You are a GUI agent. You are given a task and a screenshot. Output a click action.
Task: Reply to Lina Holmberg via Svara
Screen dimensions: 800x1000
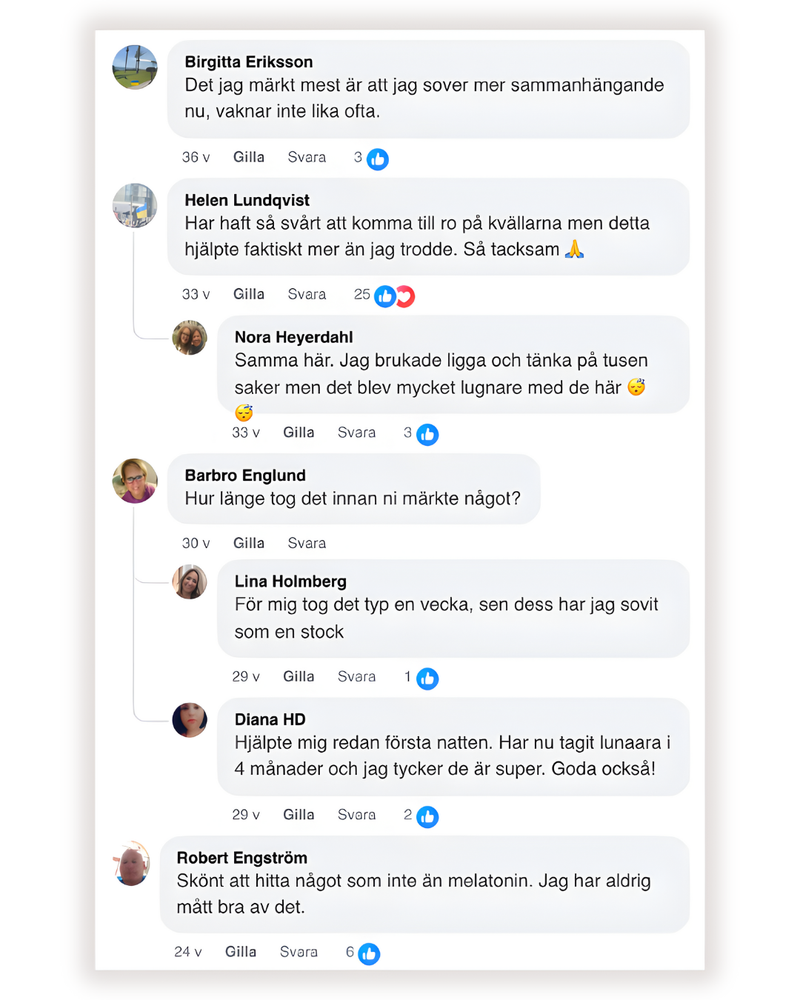[356, 677]
